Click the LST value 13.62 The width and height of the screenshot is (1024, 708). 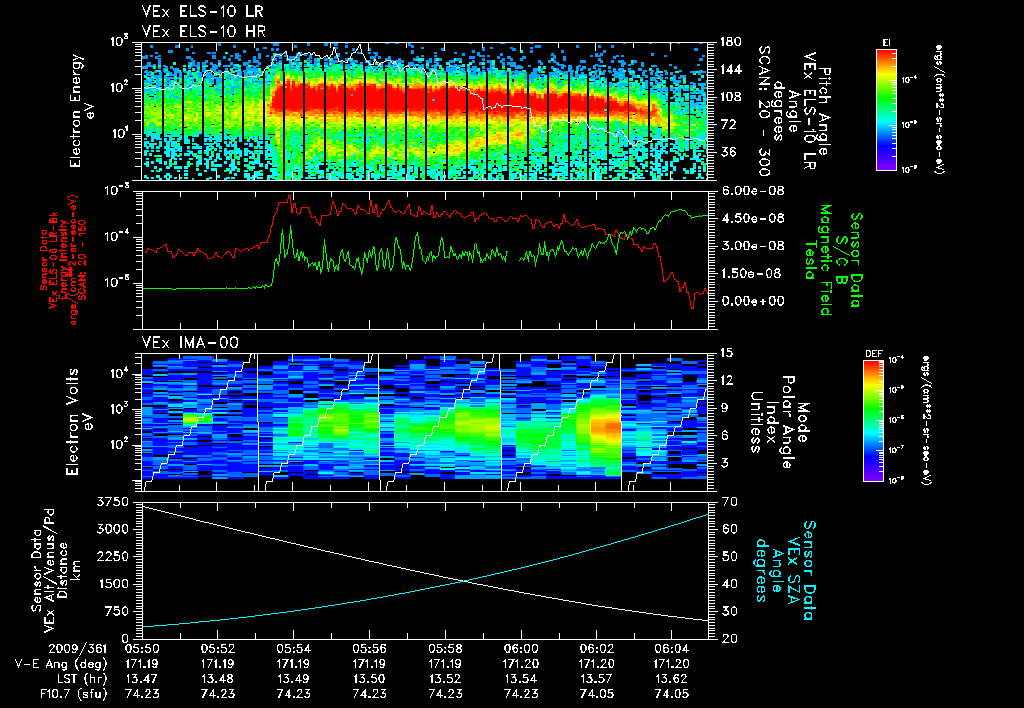click(672, 679)
